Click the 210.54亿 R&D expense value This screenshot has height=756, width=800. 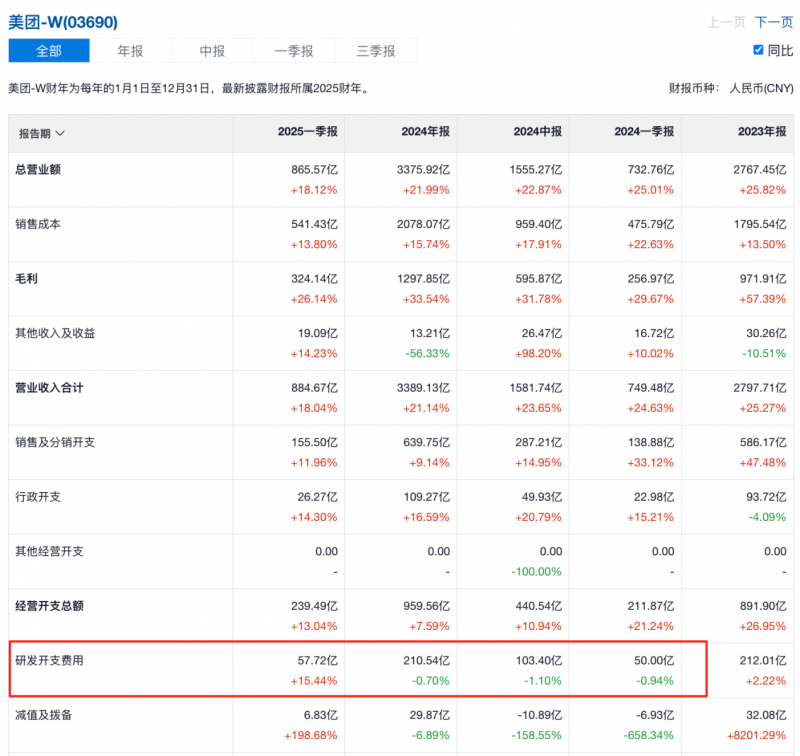pyautogui.click(x=427, y=661)
